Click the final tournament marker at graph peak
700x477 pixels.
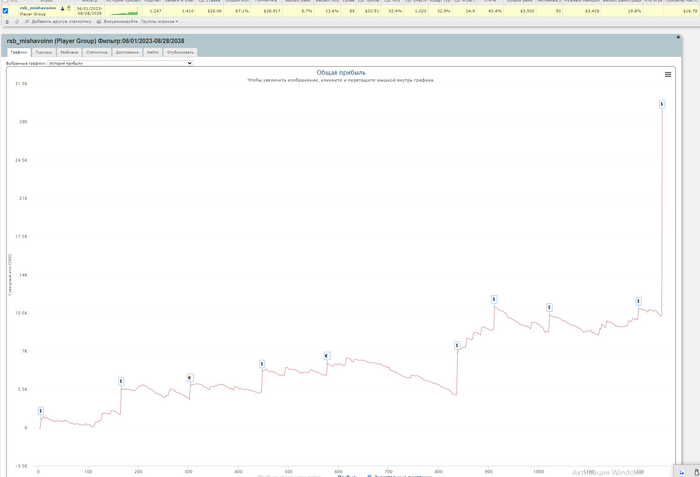662,104
